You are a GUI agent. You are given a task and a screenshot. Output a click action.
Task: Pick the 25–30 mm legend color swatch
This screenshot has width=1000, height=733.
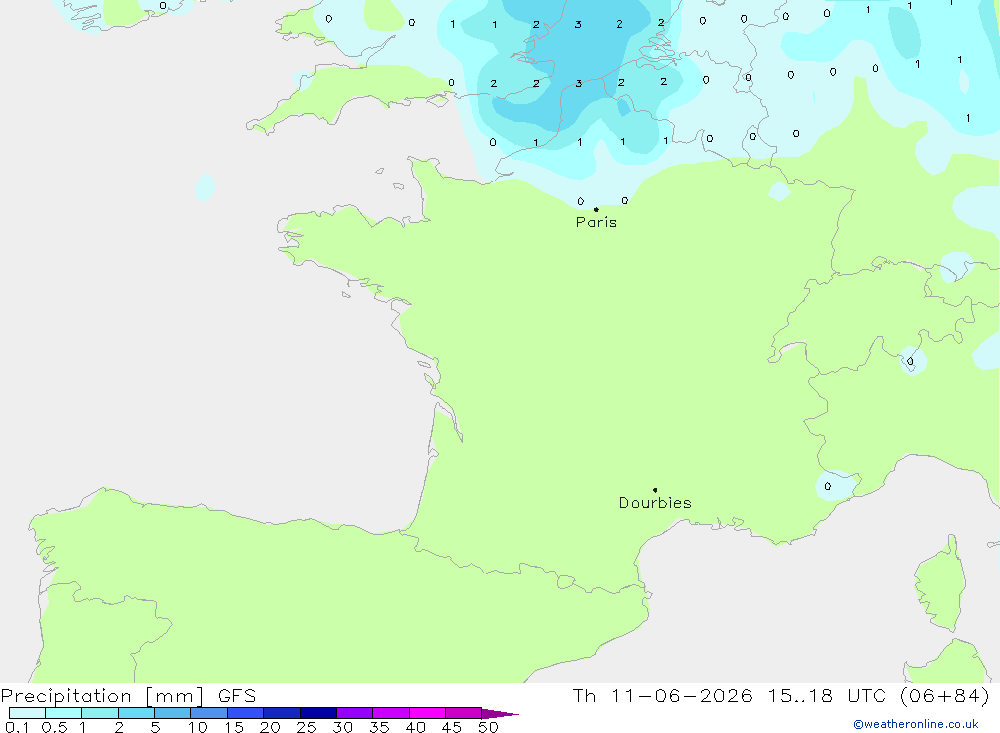tap(318, 713)
